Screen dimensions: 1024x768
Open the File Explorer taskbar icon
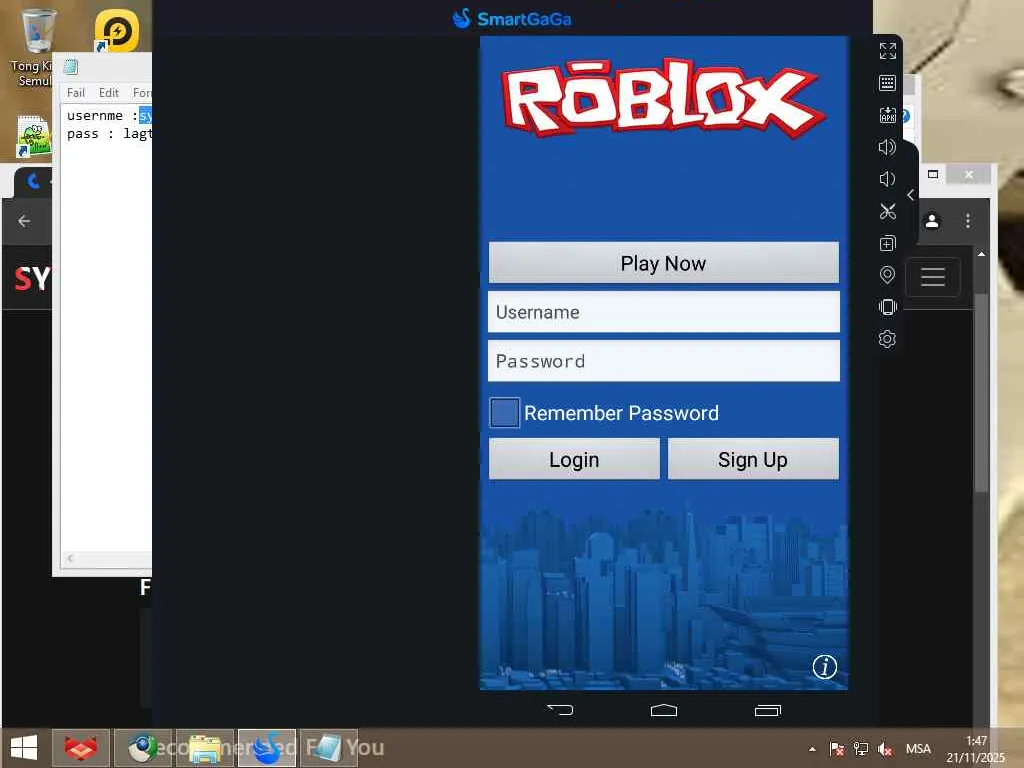(204, 748)
